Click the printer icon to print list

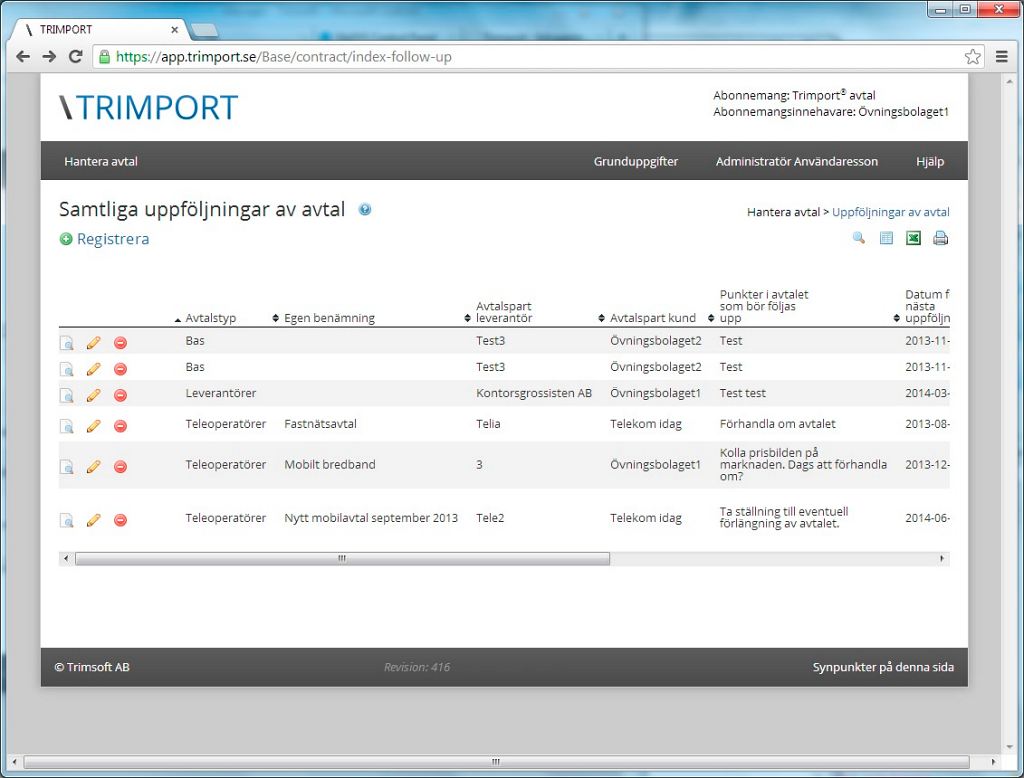(x=940, y=238)
